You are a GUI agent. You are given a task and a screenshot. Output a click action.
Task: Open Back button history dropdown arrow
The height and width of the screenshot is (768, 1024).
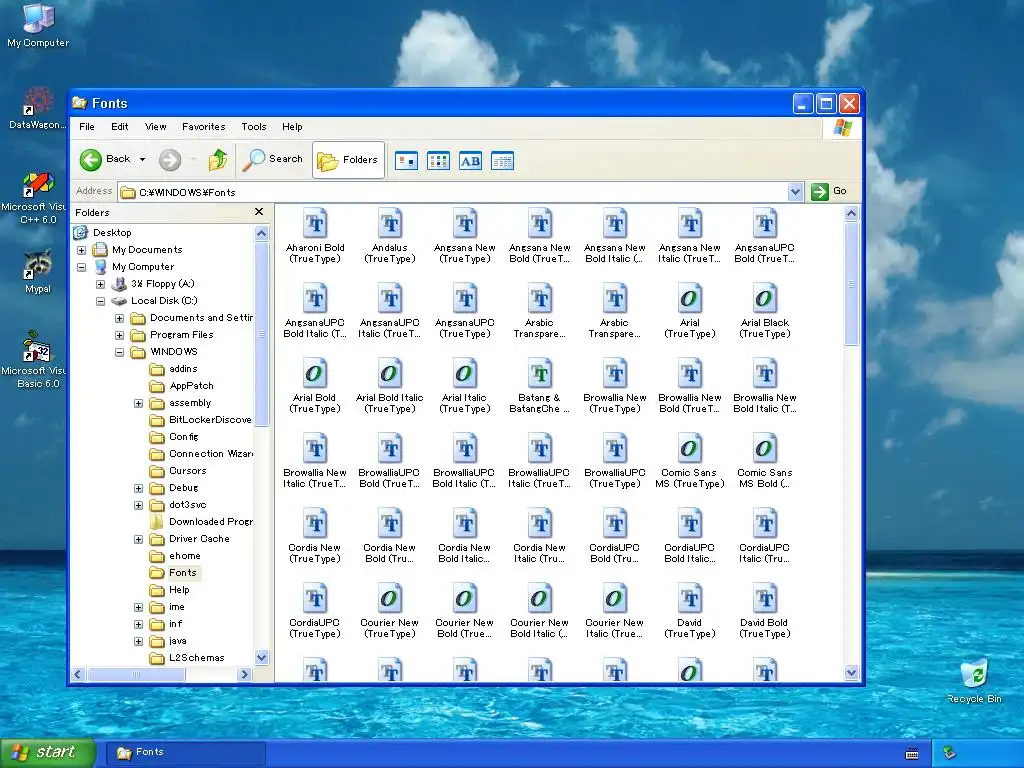click(x=142, y=159)
